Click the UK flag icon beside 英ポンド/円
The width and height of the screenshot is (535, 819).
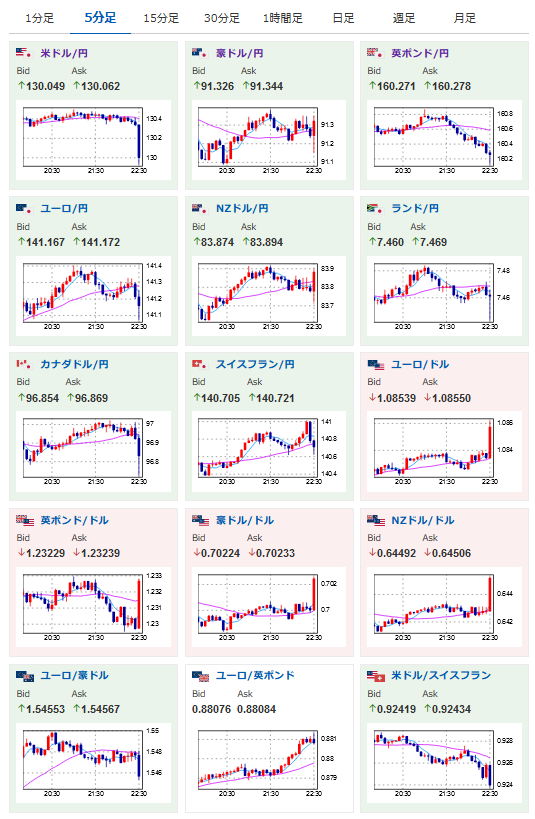click(375, 53)
